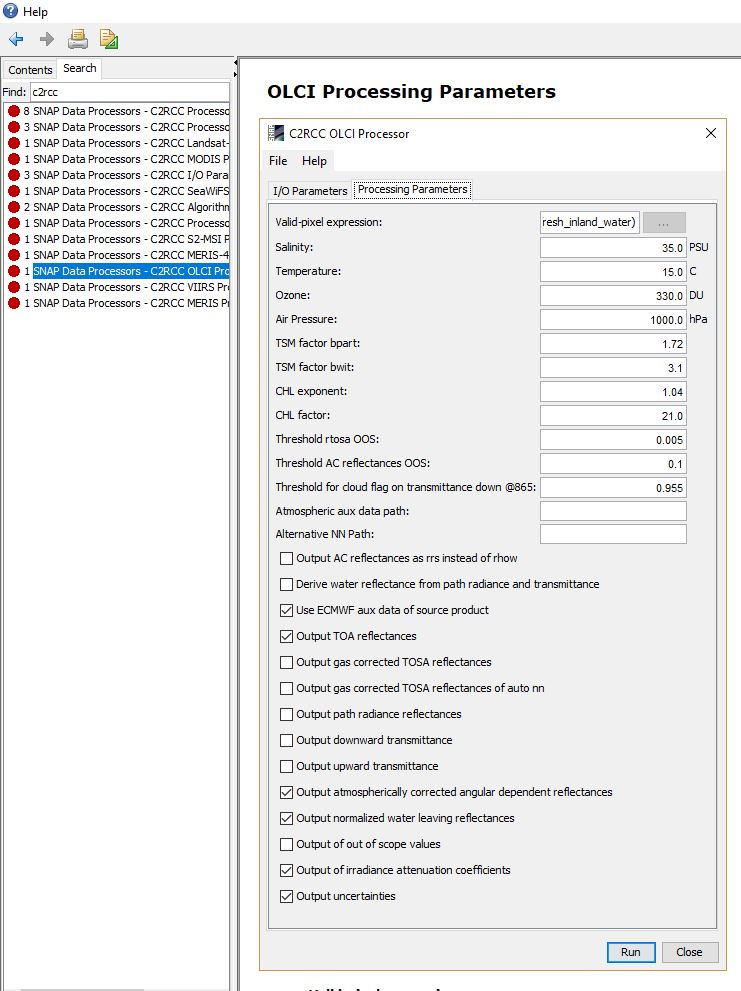Screen dimensions: 741x991
Task: Uncheck Output uncertainties
Action: click(x=286, y=896)
